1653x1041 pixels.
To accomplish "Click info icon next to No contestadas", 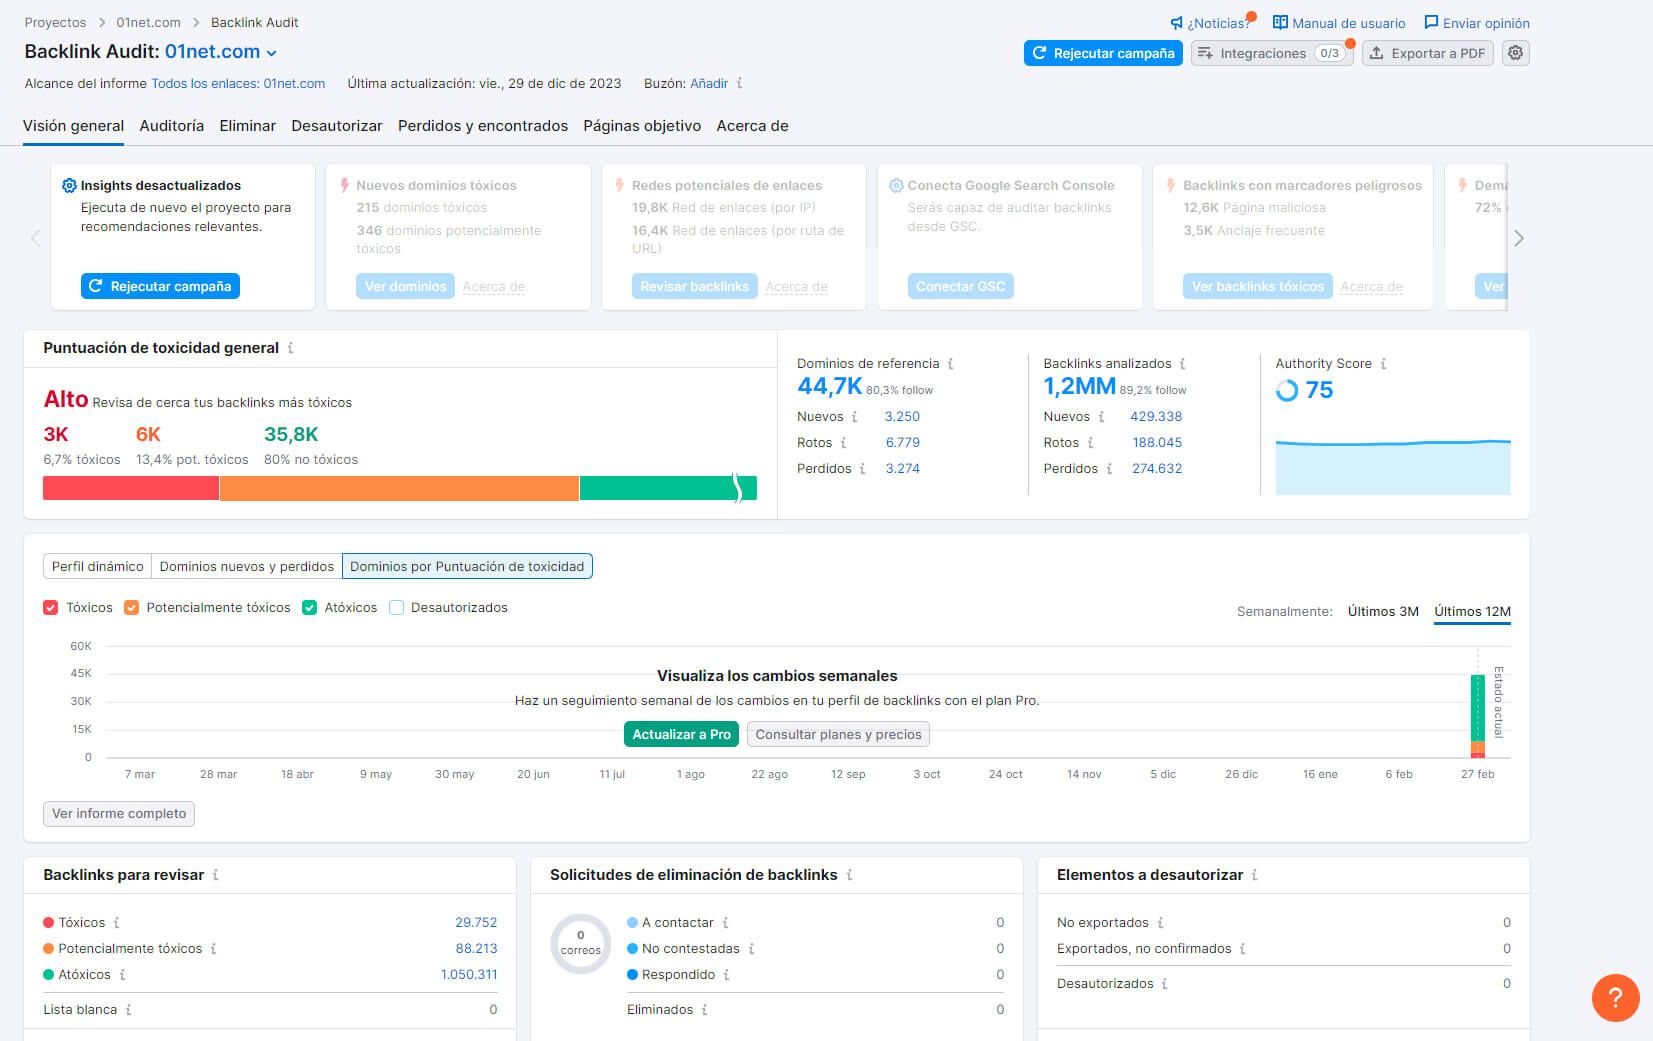I will tap(751, 949).
